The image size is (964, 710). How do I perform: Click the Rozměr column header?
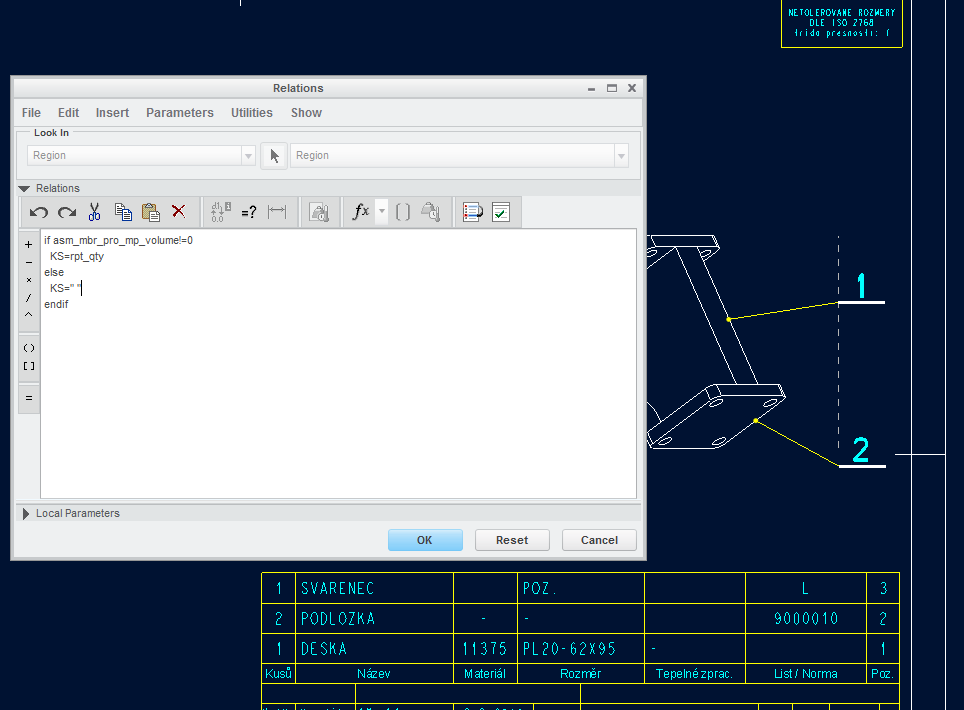580,674
